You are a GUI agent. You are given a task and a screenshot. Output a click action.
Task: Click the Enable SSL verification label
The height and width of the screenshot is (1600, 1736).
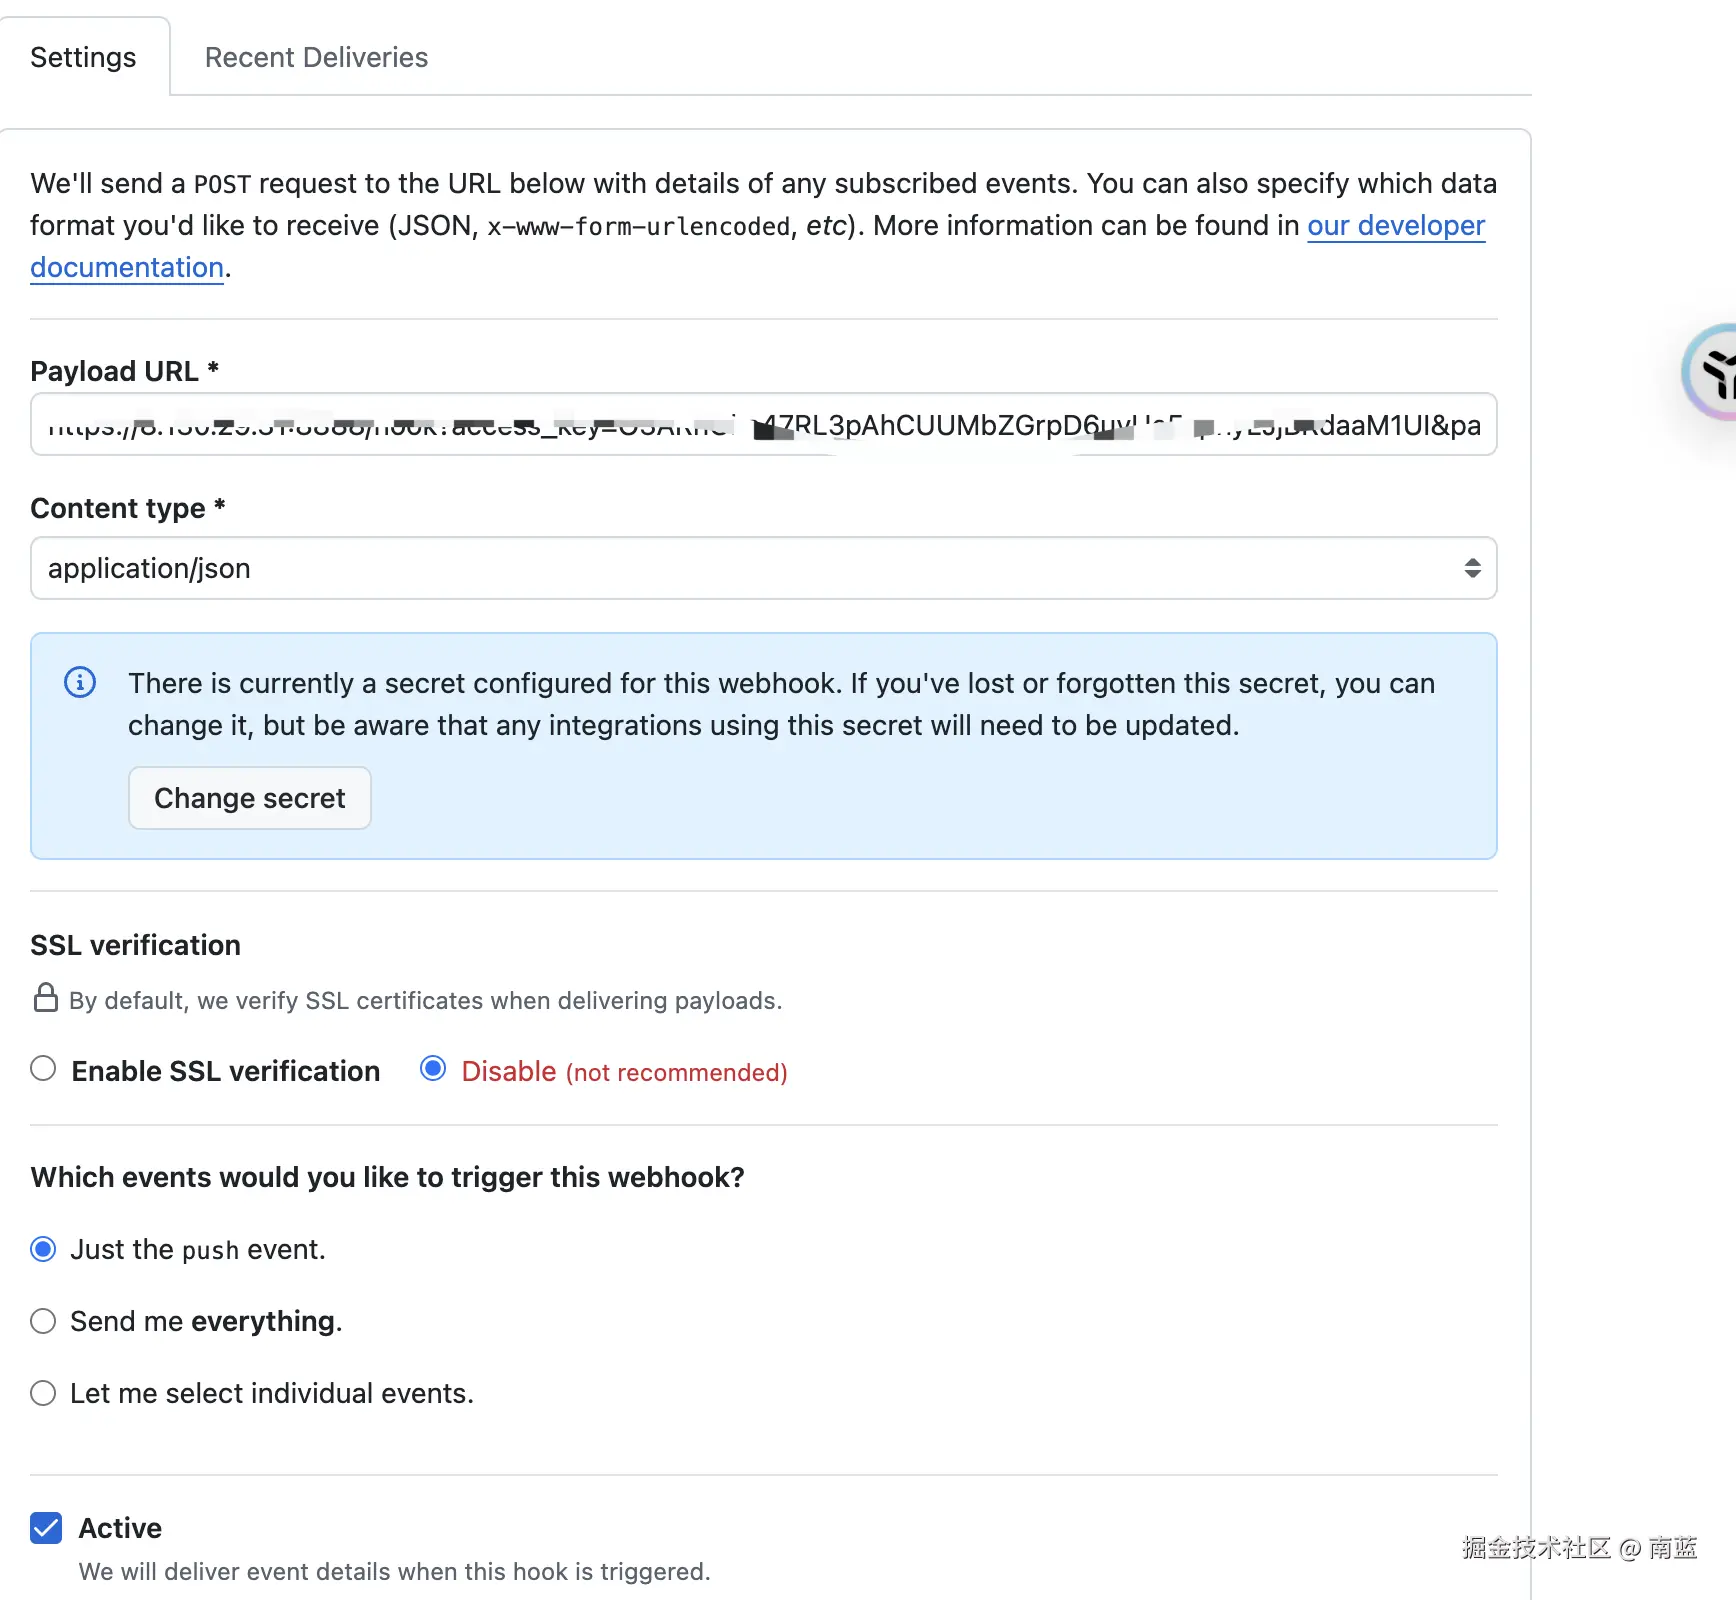click(226, 1071)
